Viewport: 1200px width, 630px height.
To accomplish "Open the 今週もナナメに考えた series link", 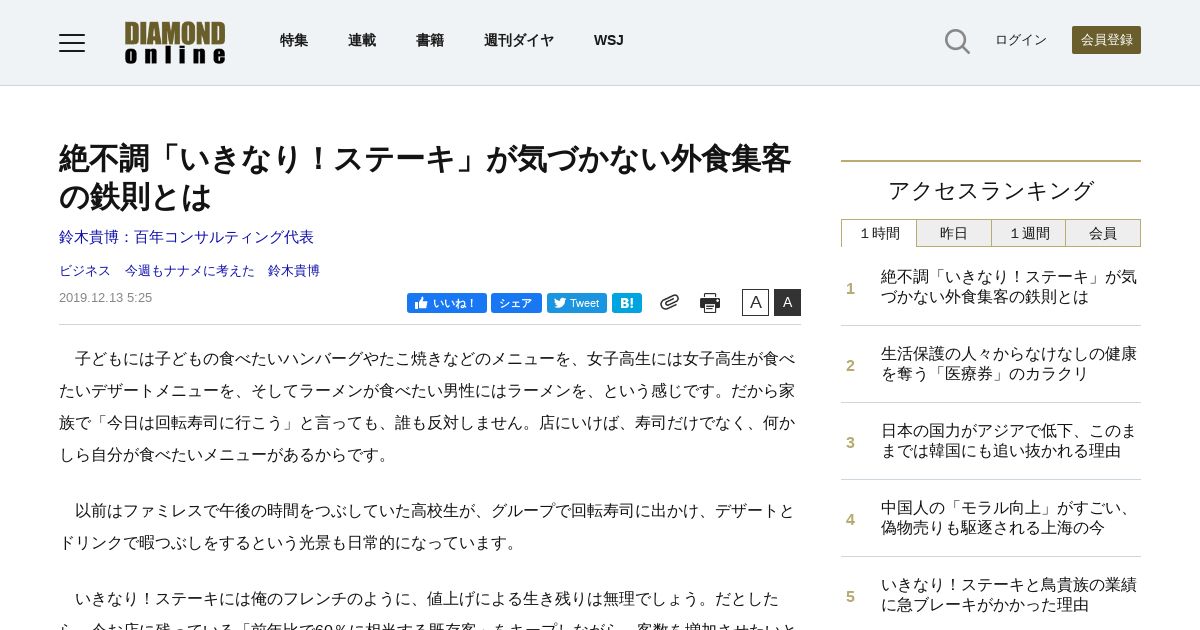I will [190, 271].
